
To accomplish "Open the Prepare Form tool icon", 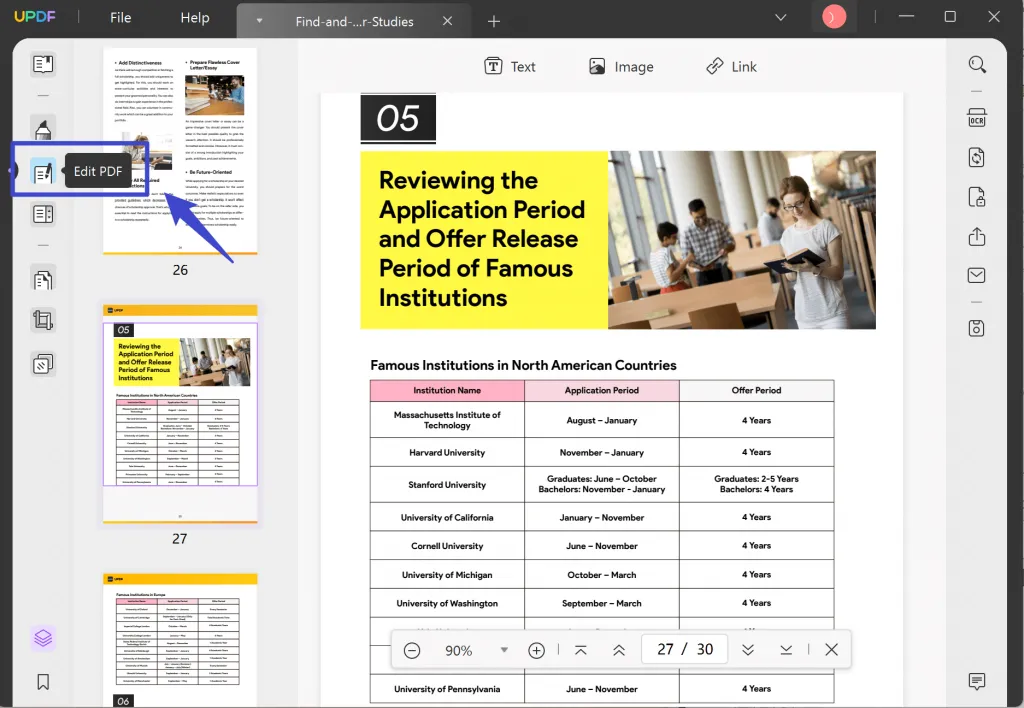I will [43, 214].
